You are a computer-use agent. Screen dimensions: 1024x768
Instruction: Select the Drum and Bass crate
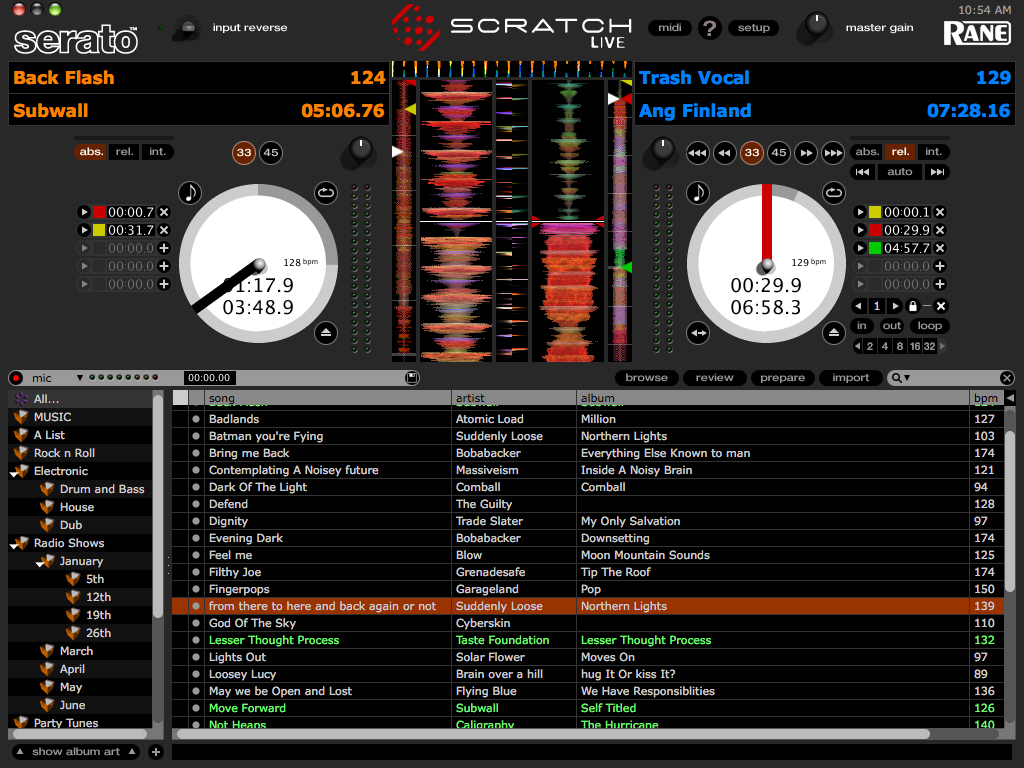[101, 489]
